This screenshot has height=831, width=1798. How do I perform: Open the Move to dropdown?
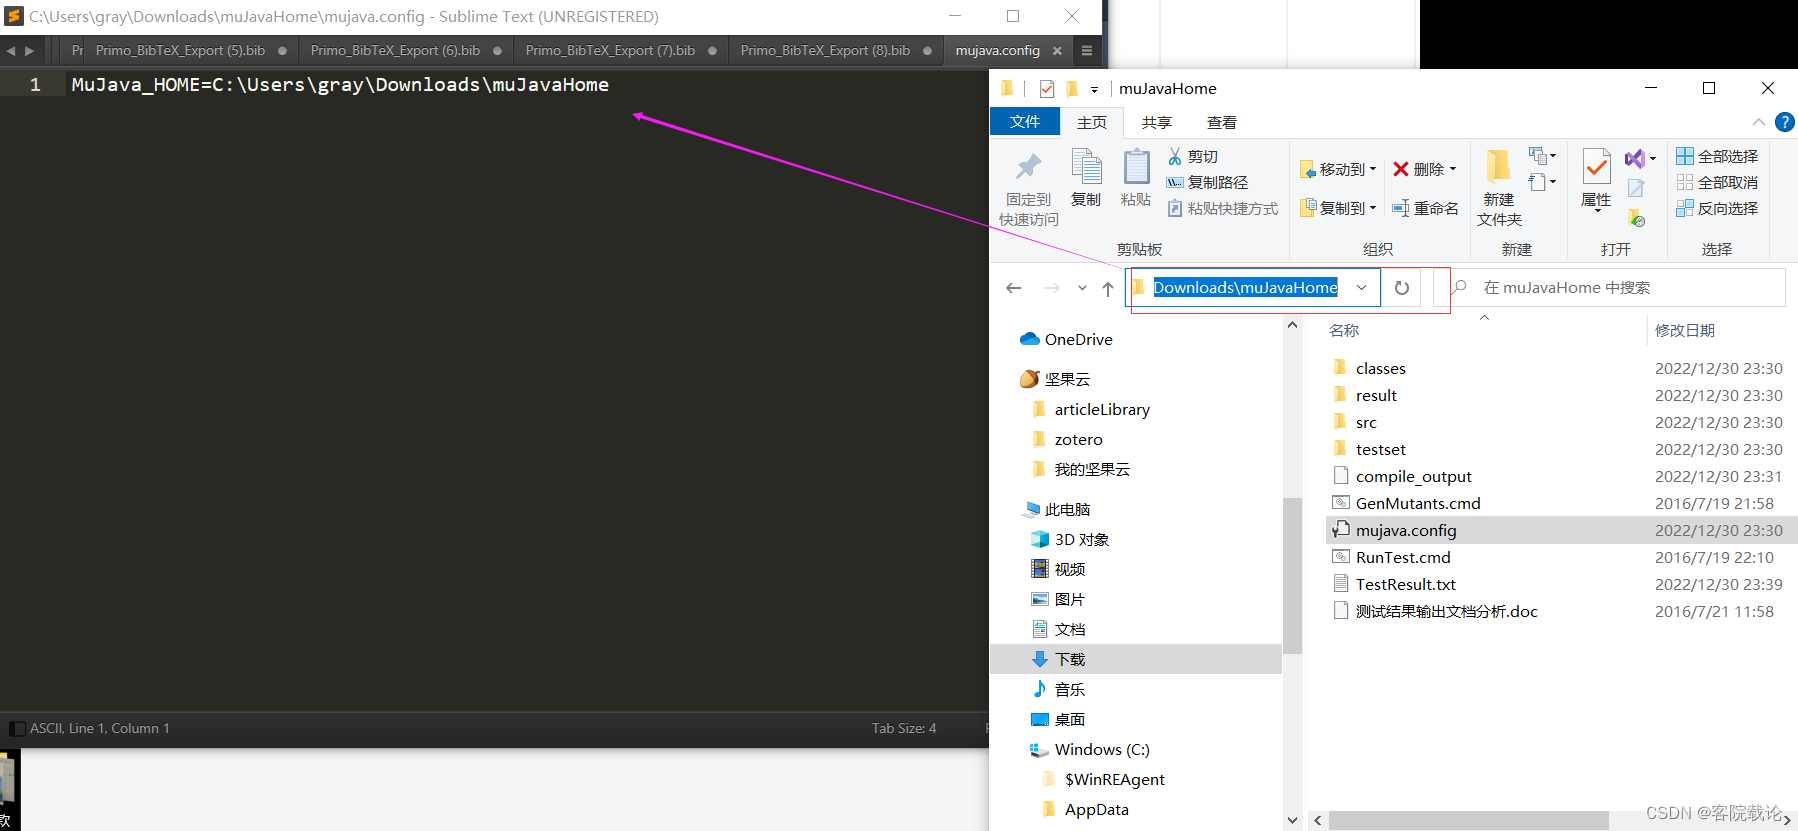pyautogui.click(x=1338, y=169)
